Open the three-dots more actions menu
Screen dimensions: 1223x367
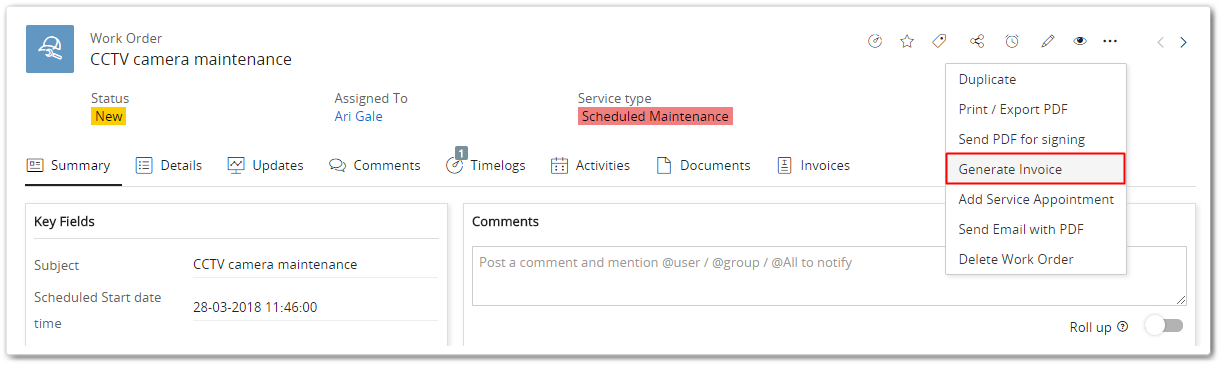[1110, 41]
